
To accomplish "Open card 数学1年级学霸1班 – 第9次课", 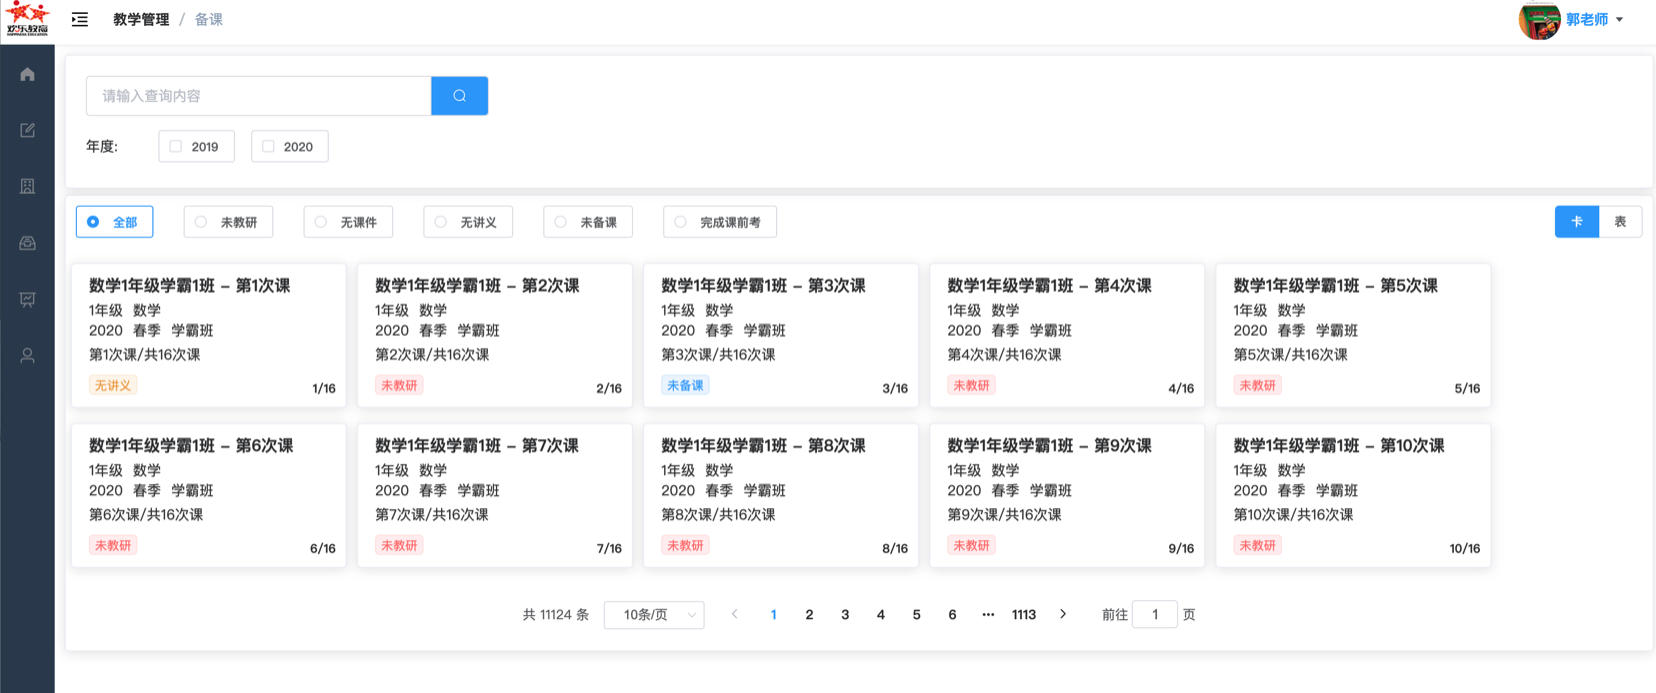I will 1067,495.
